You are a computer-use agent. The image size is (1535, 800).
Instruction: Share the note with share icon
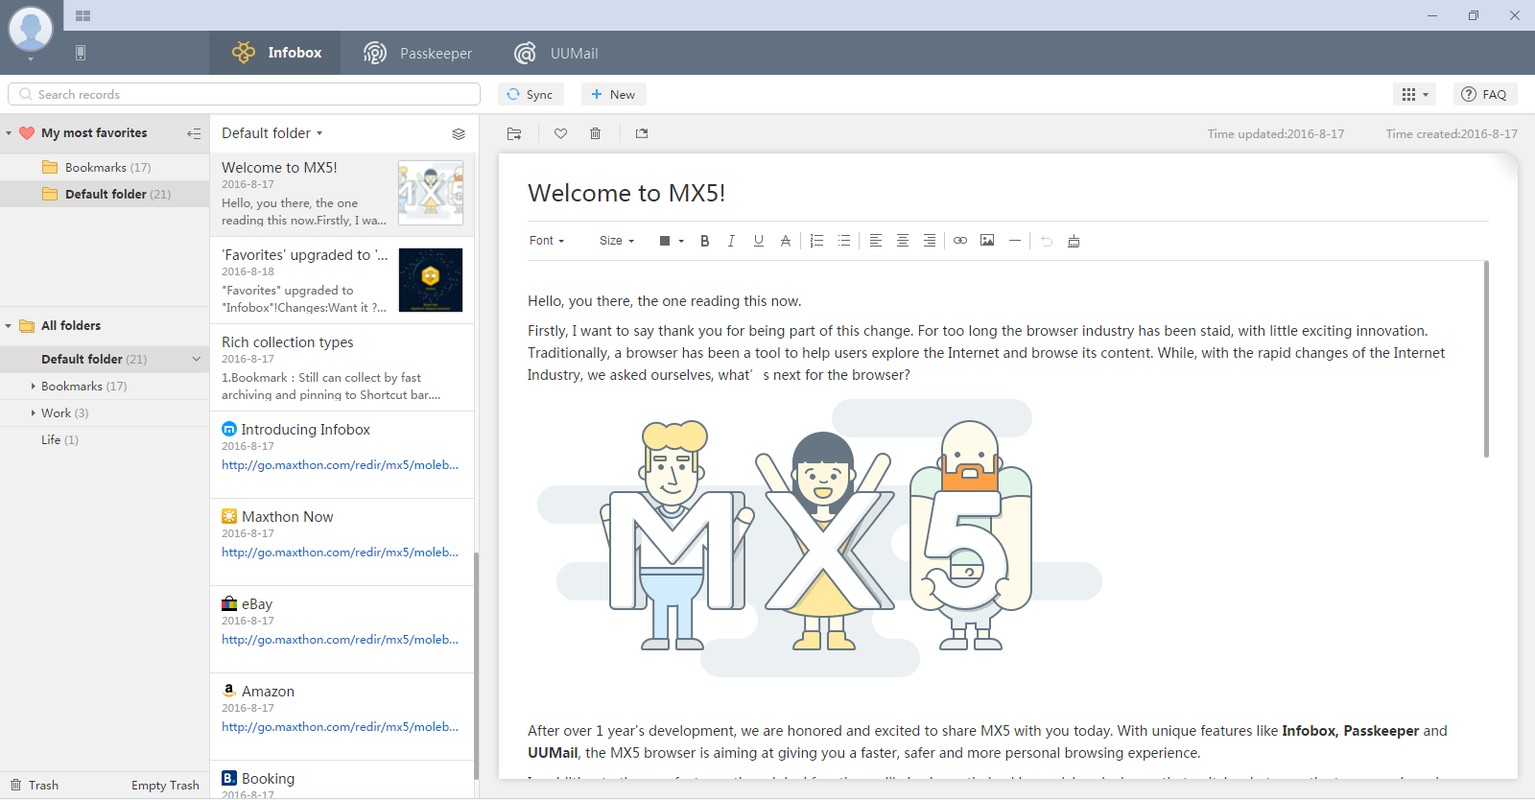tap(642, 133)
